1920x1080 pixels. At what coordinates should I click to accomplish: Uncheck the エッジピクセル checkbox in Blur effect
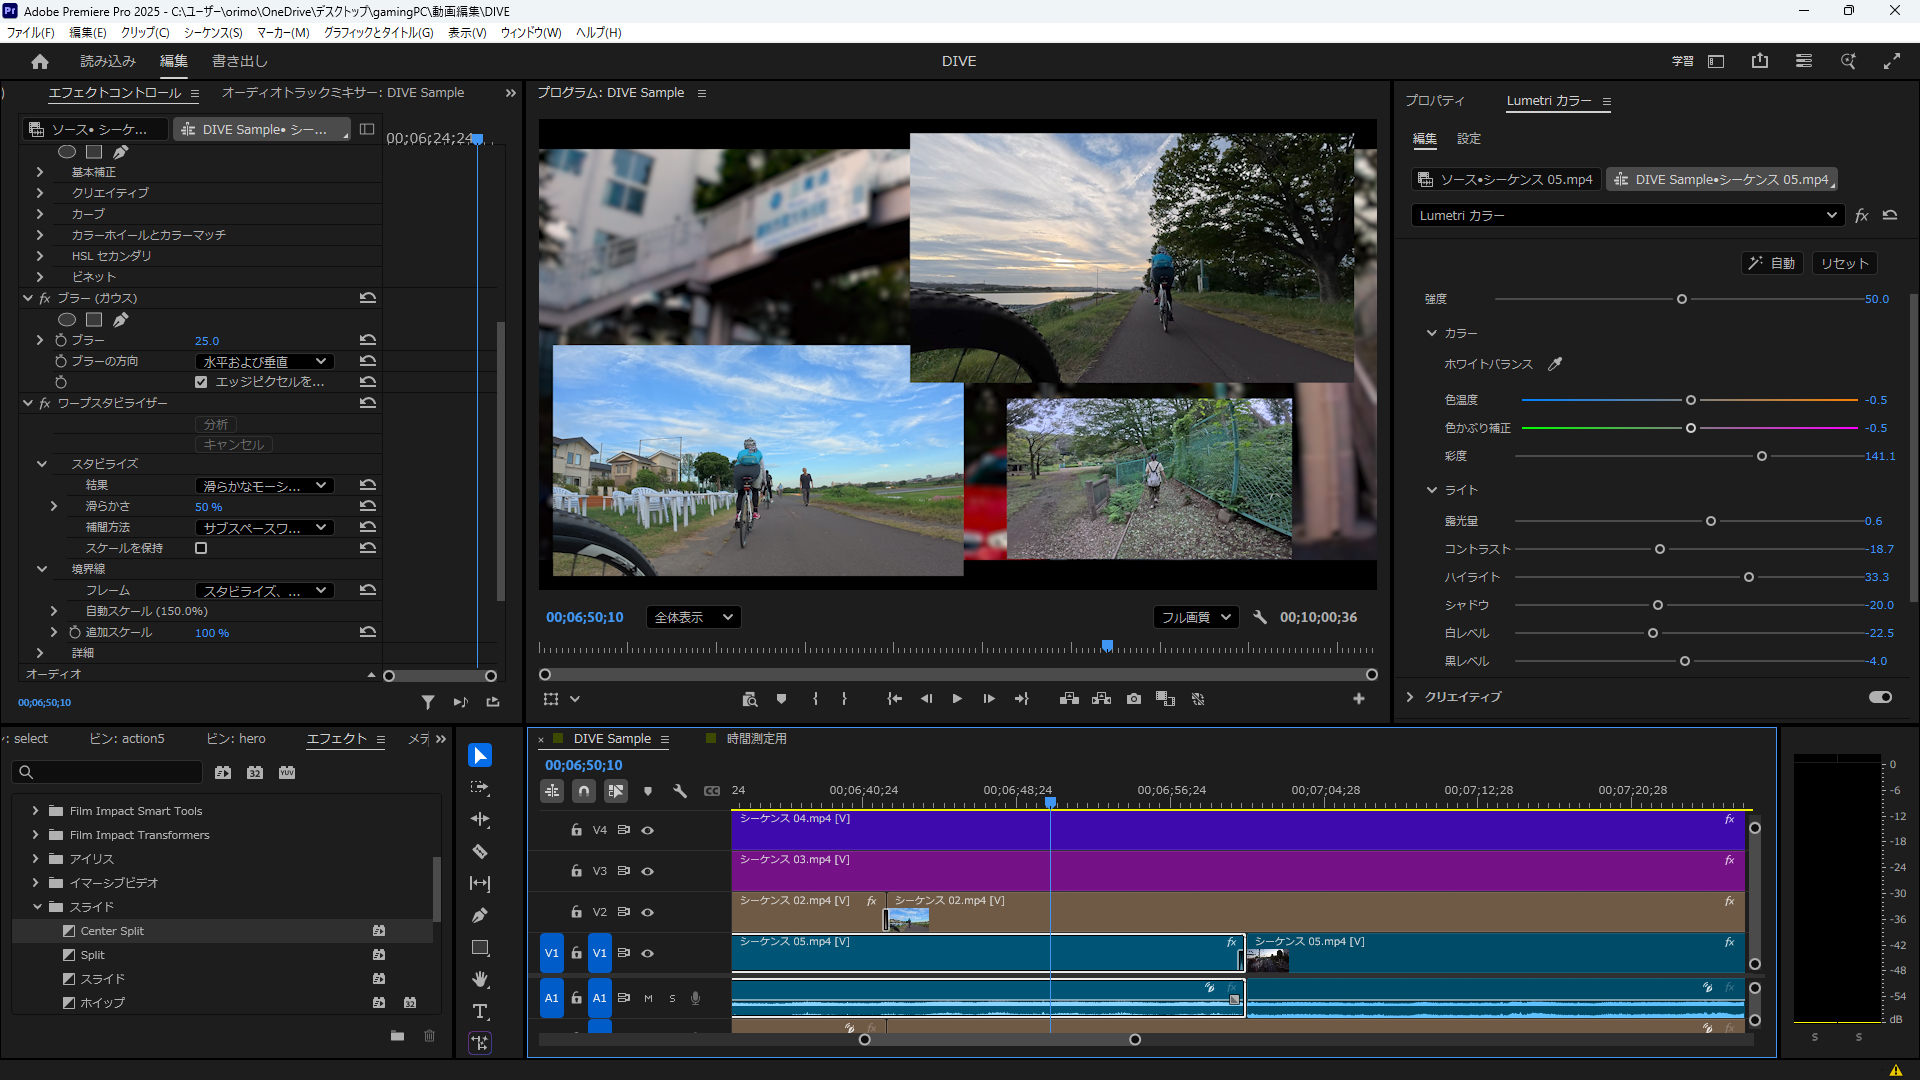[200, 381]
